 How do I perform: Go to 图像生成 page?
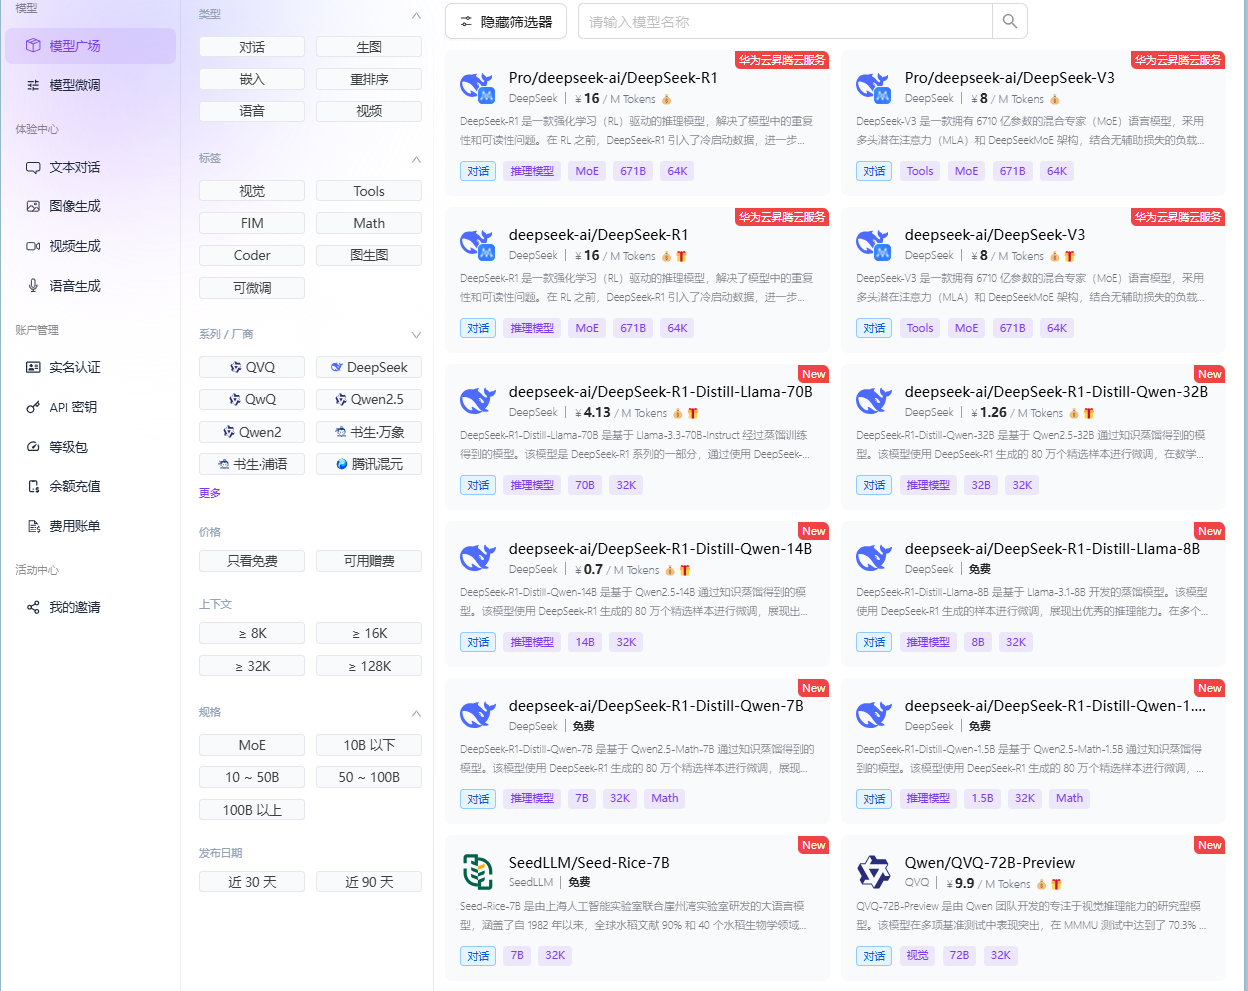click(x=90, y=206)
